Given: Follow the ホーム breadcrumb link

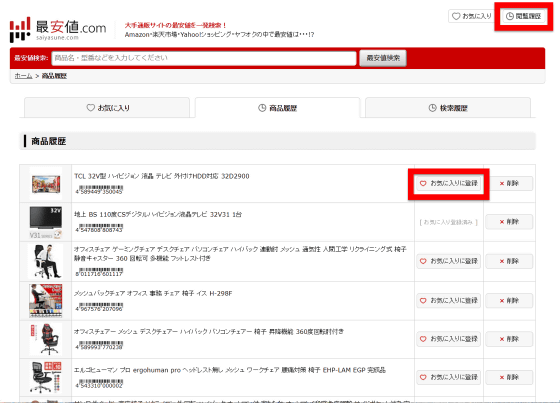Looking at the screenshot, I should tap(24, 76).
